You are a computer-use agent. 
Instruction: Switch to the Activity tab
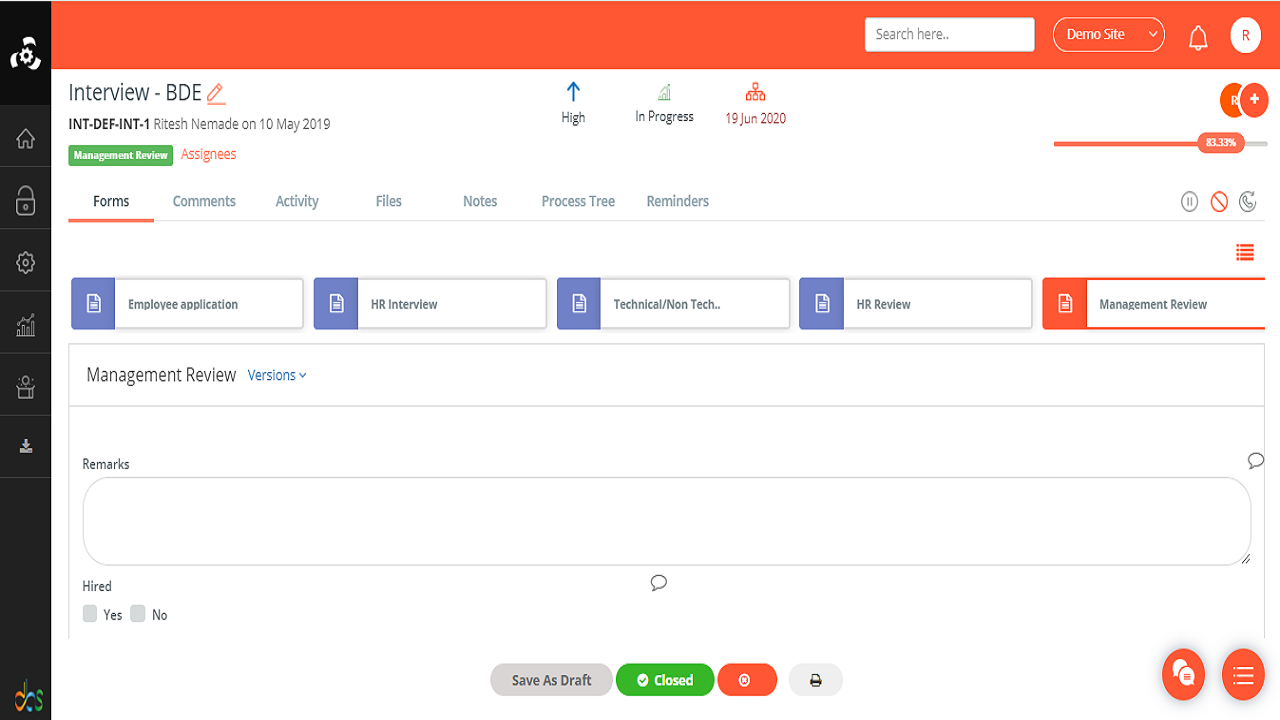[297, 201]
